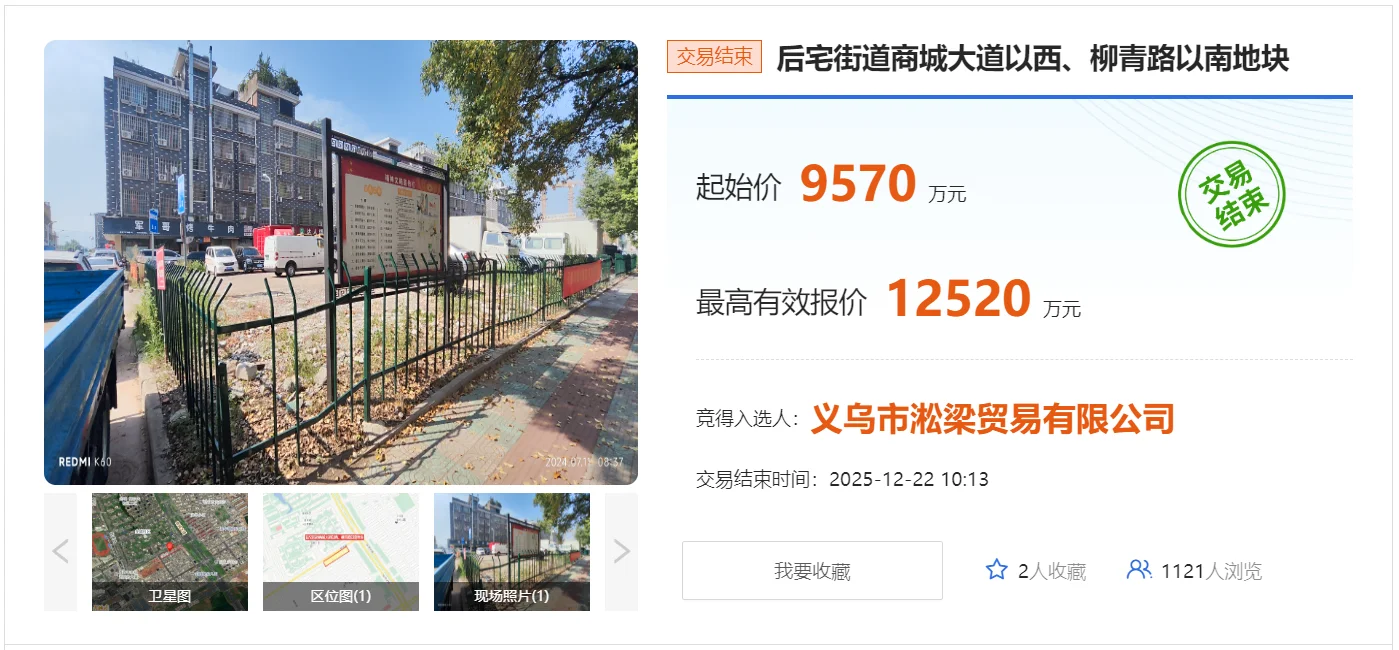1399x650 pixels.
Task: Click the land parcel title heading
Action: (1033, 58)
